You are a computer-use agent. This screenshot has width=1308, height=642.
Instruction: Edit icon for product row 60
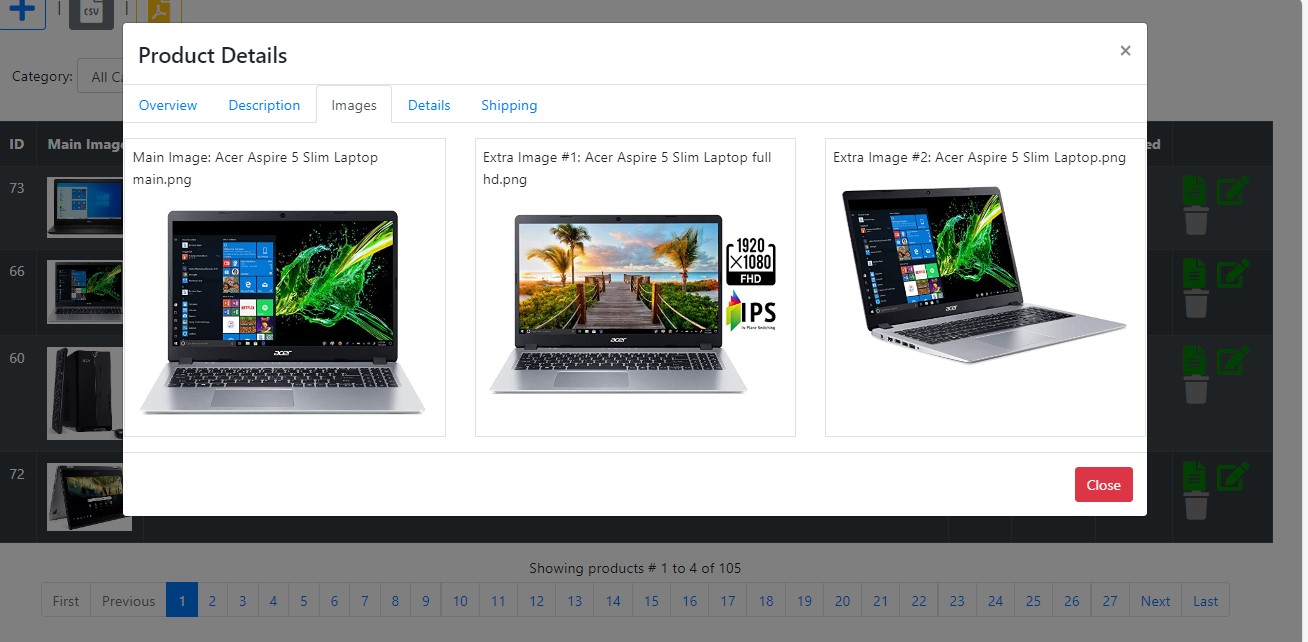point(1233,361)
